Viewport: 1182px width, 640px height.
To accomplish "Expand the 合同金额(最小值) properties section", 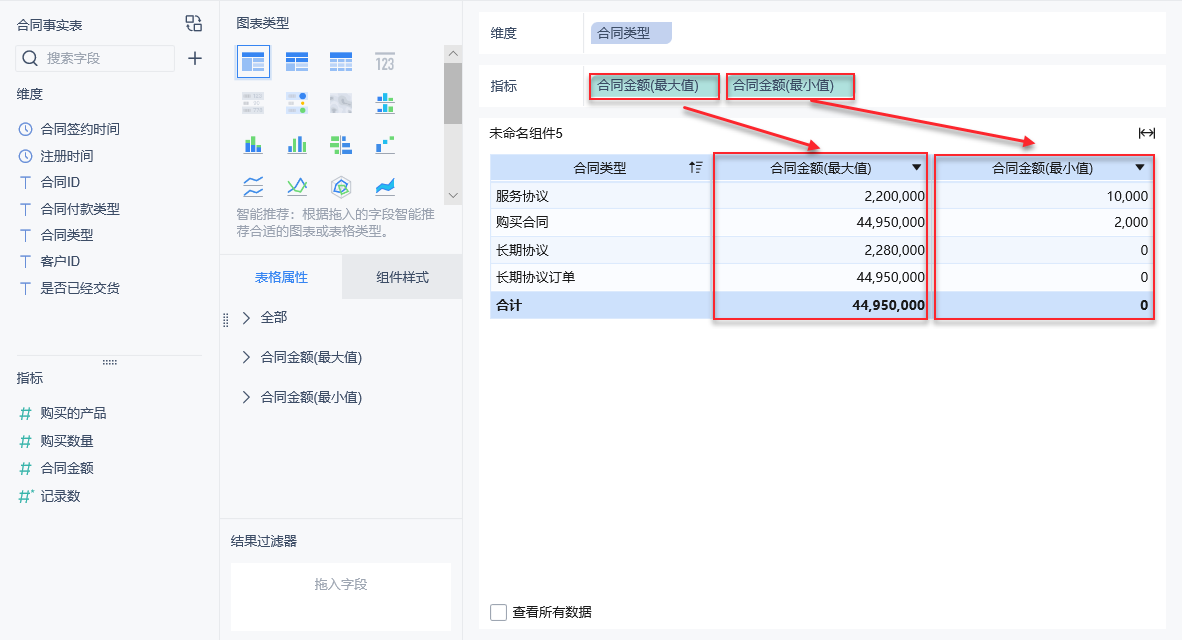I will tap(246, 397).
